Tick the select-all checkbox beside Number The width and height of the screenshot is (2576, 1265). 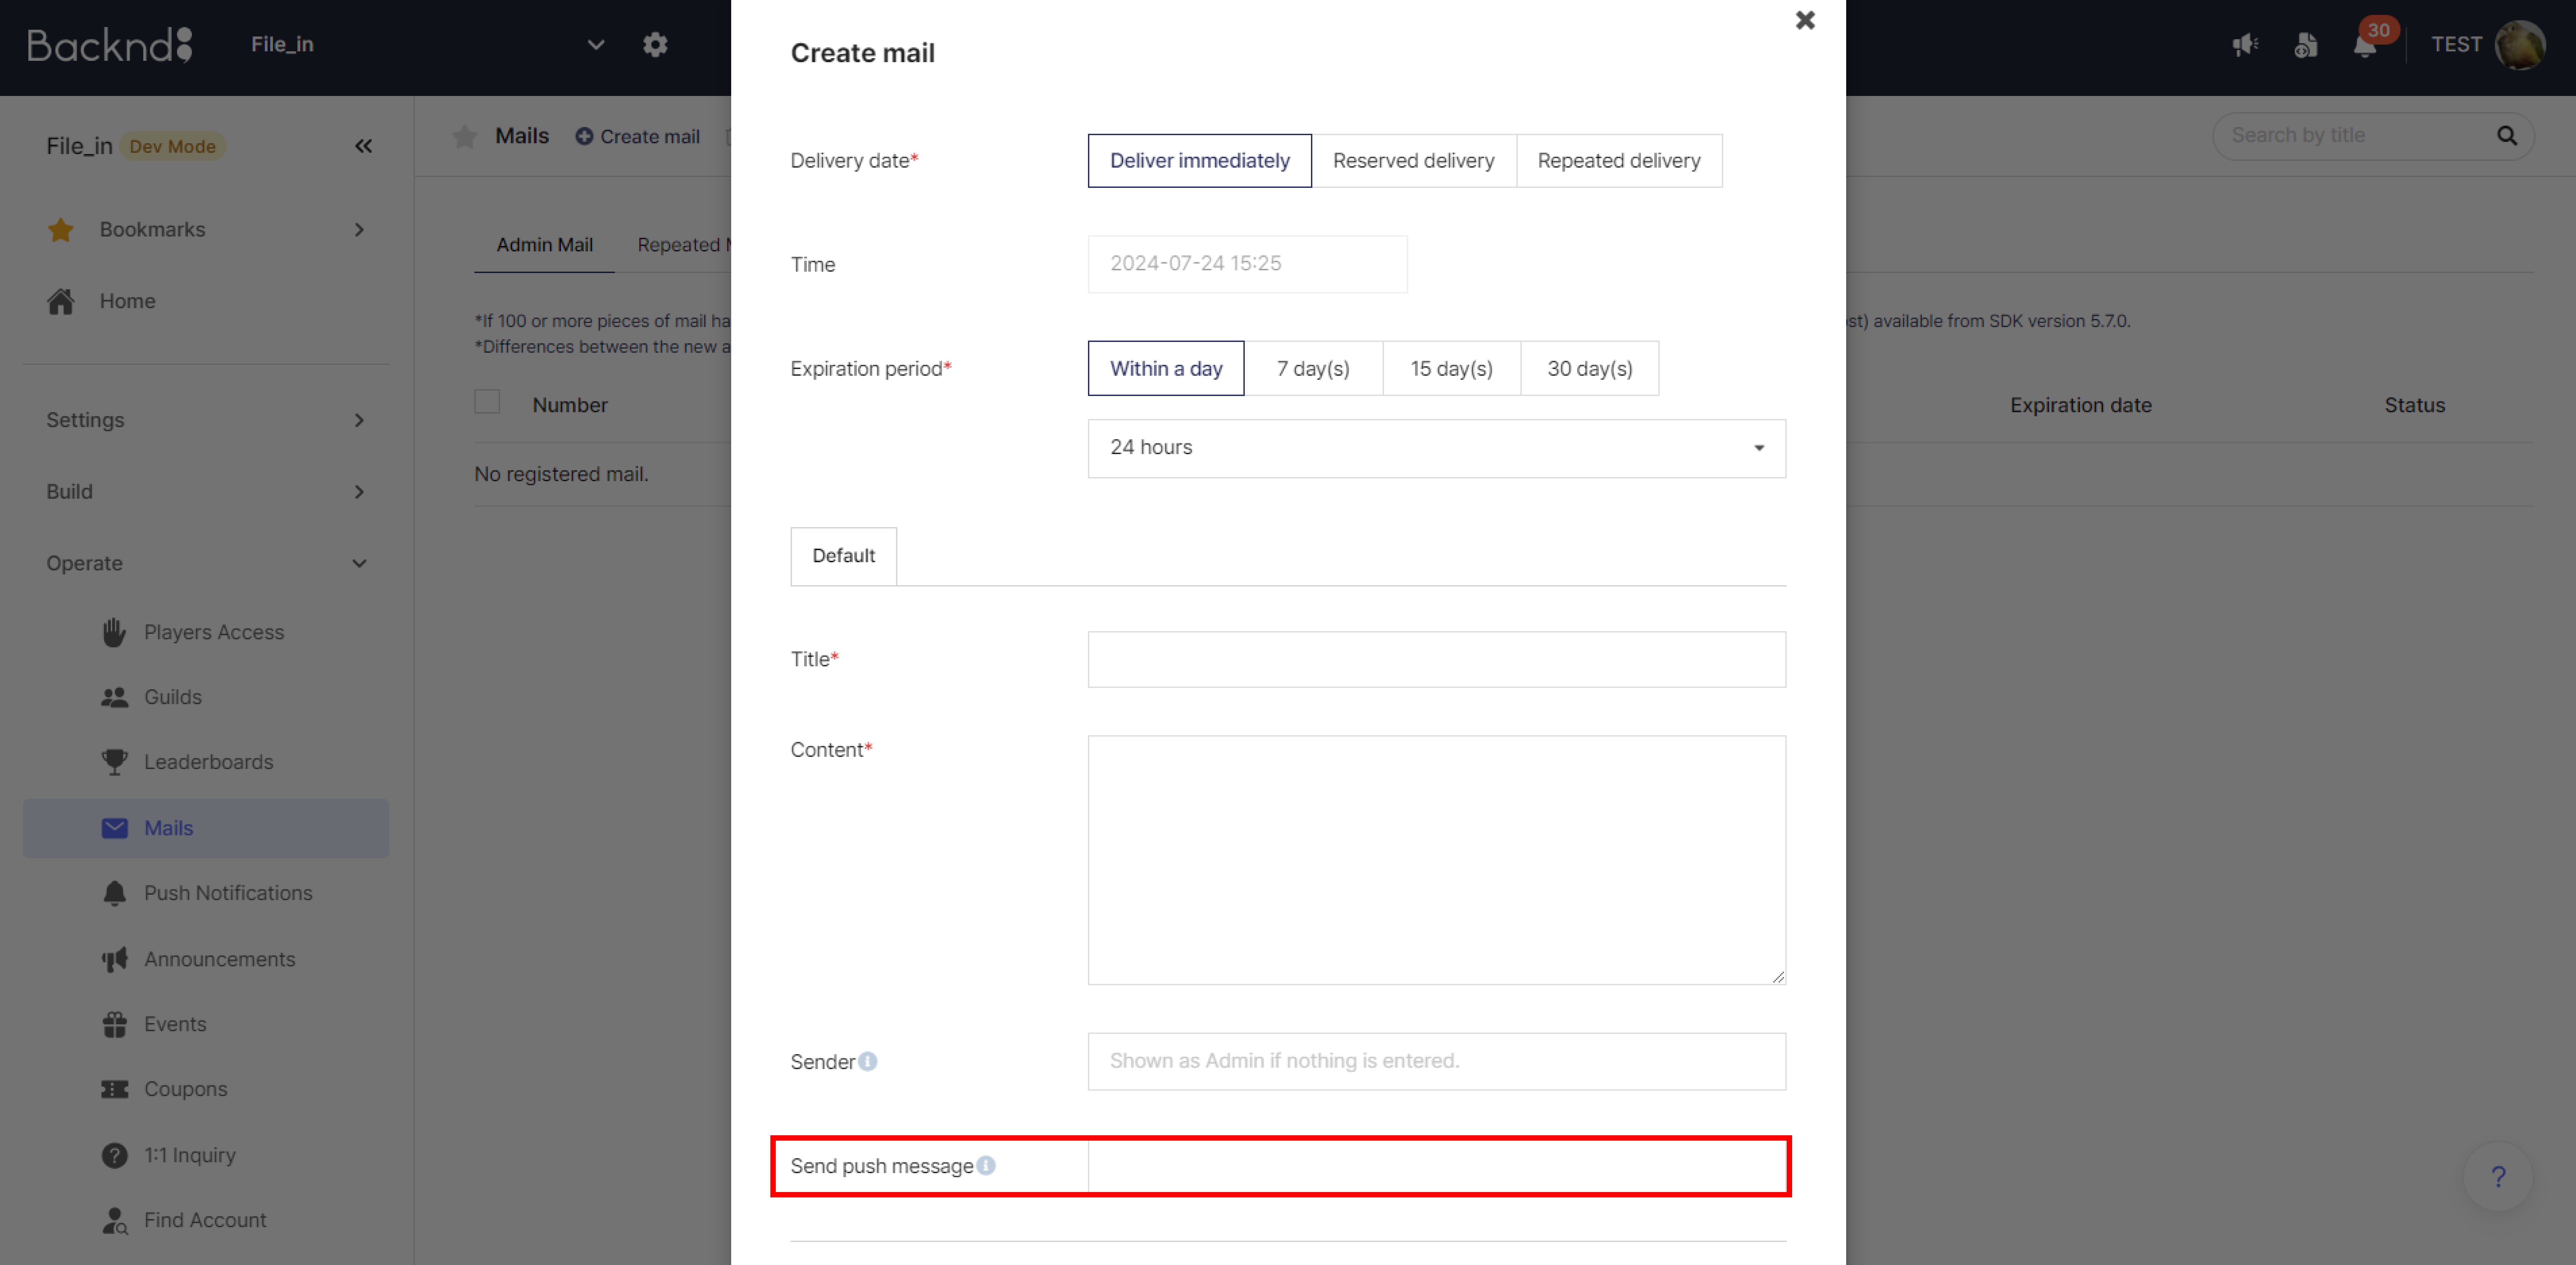pos(487,402)
